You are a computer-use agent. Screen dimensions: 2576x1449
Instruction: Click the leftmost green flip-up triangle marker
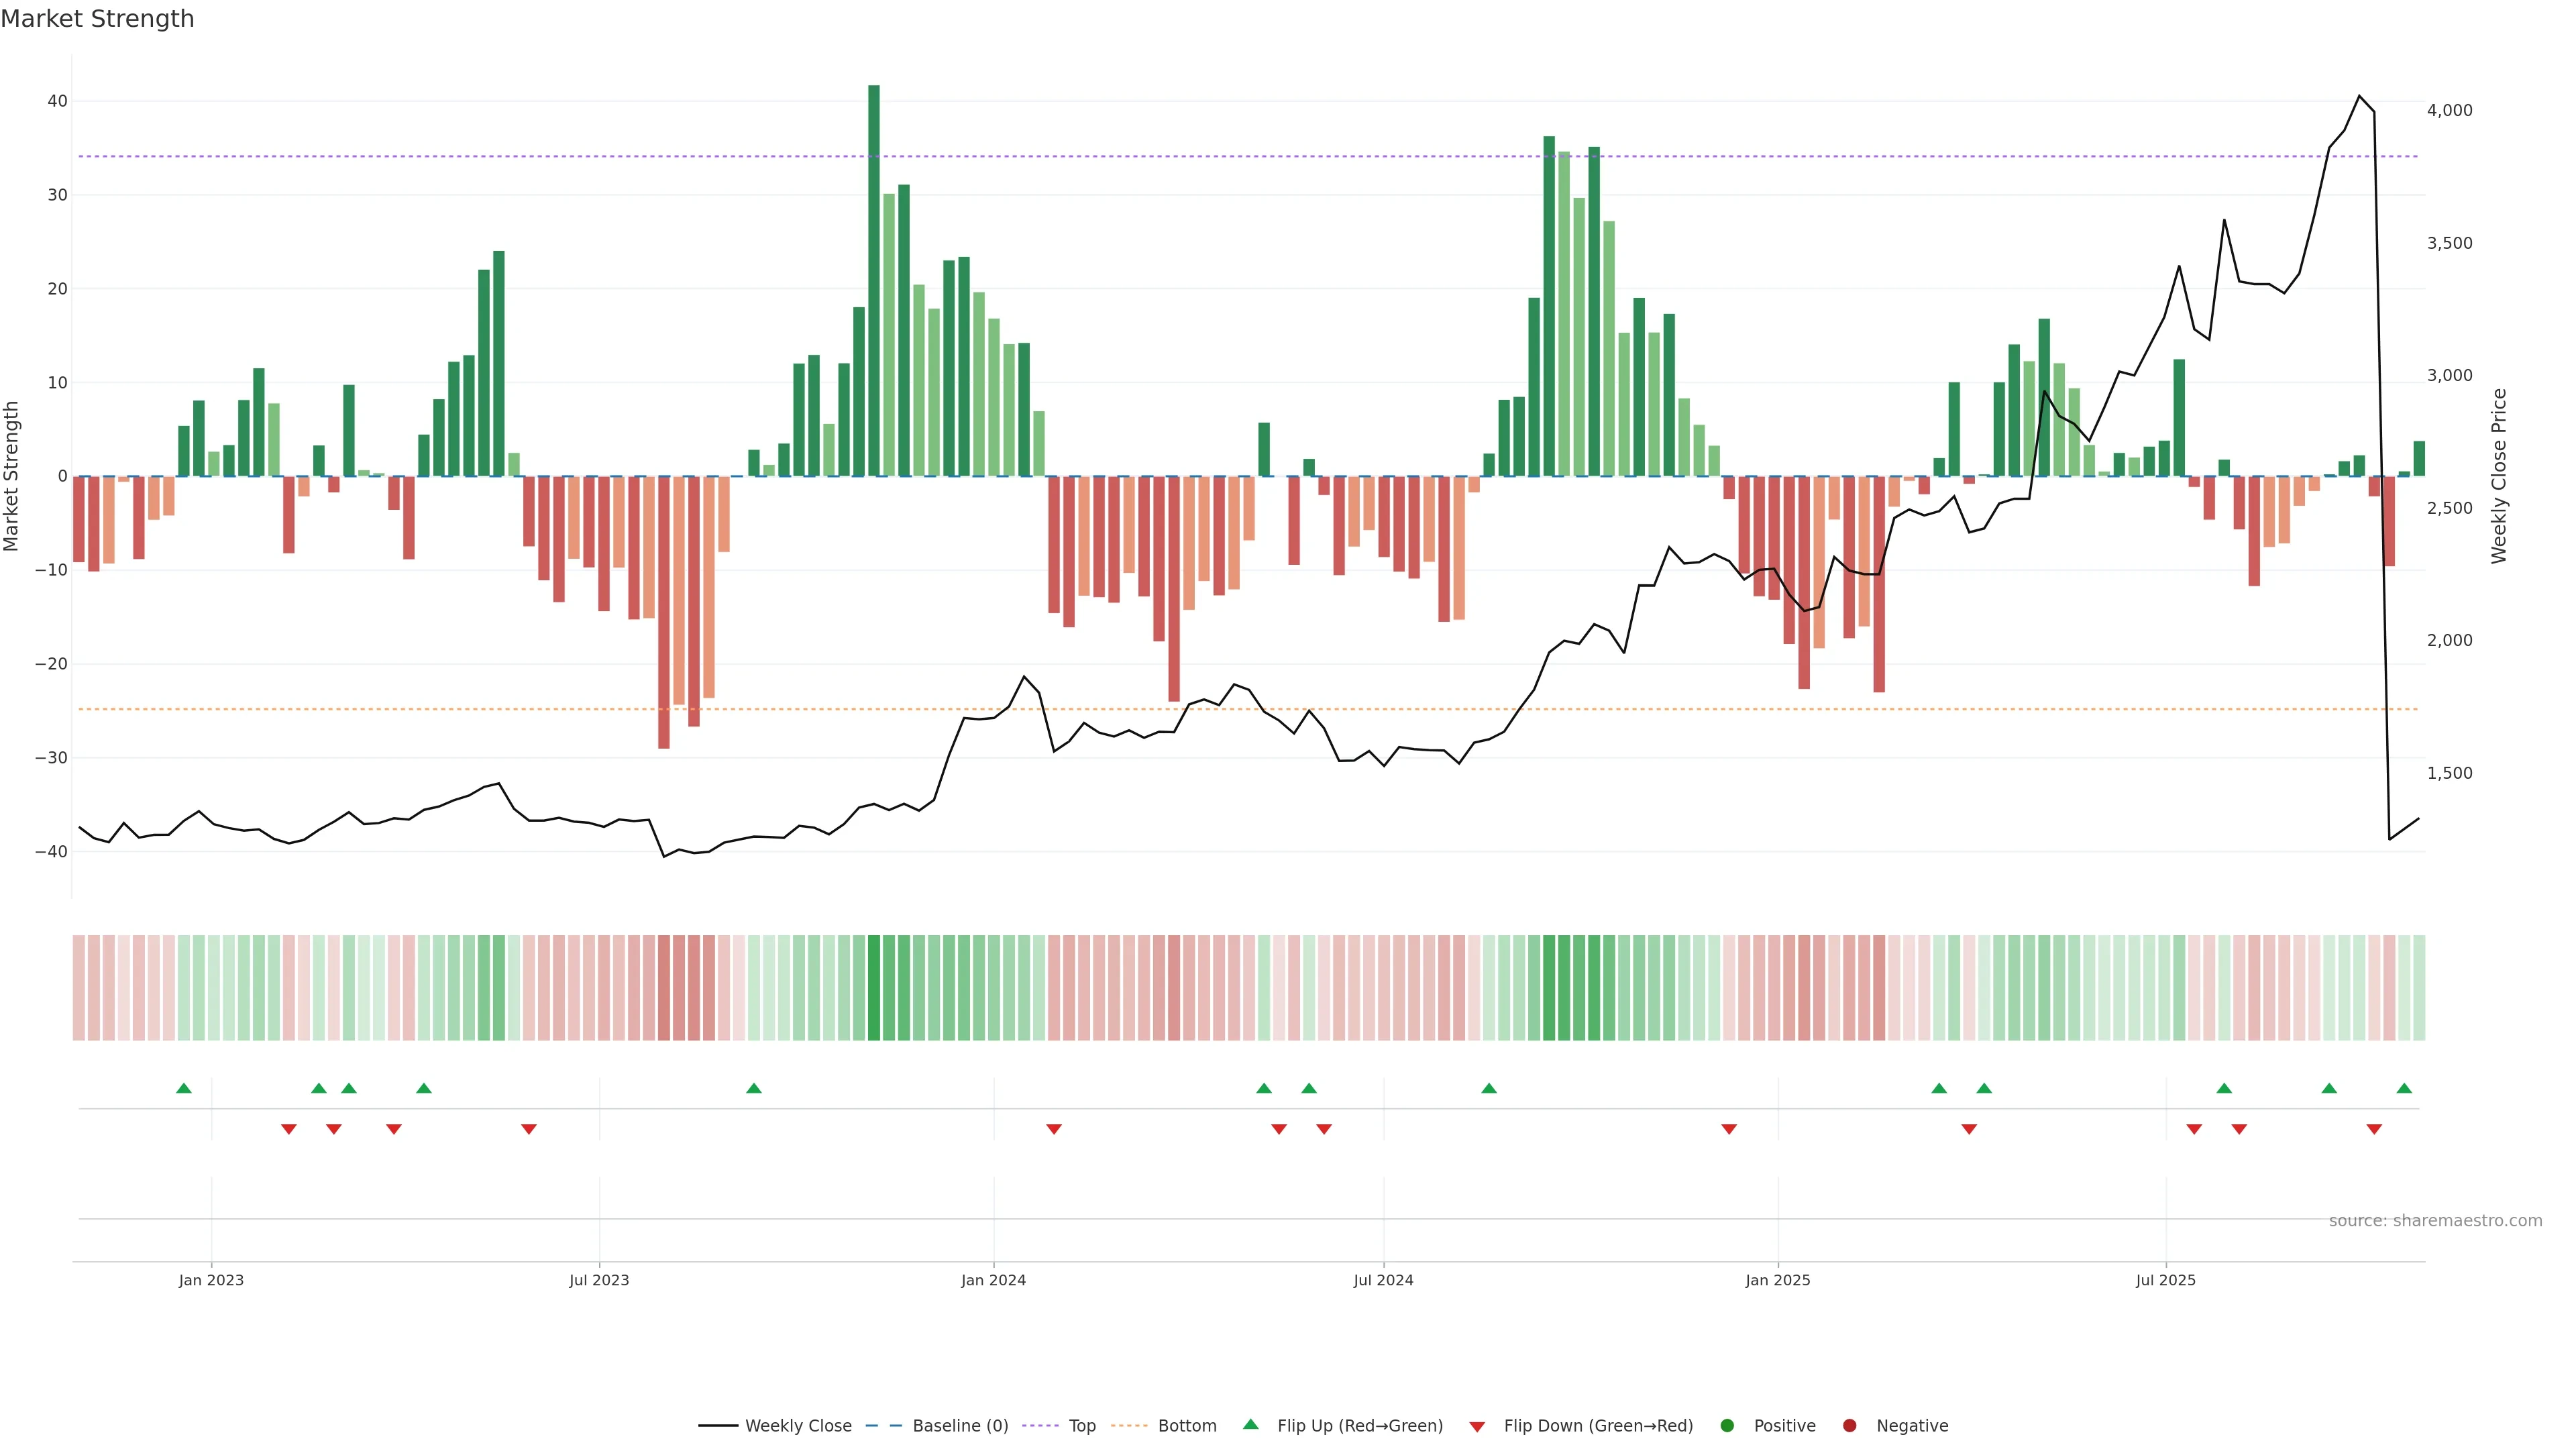pos(183,1088)
